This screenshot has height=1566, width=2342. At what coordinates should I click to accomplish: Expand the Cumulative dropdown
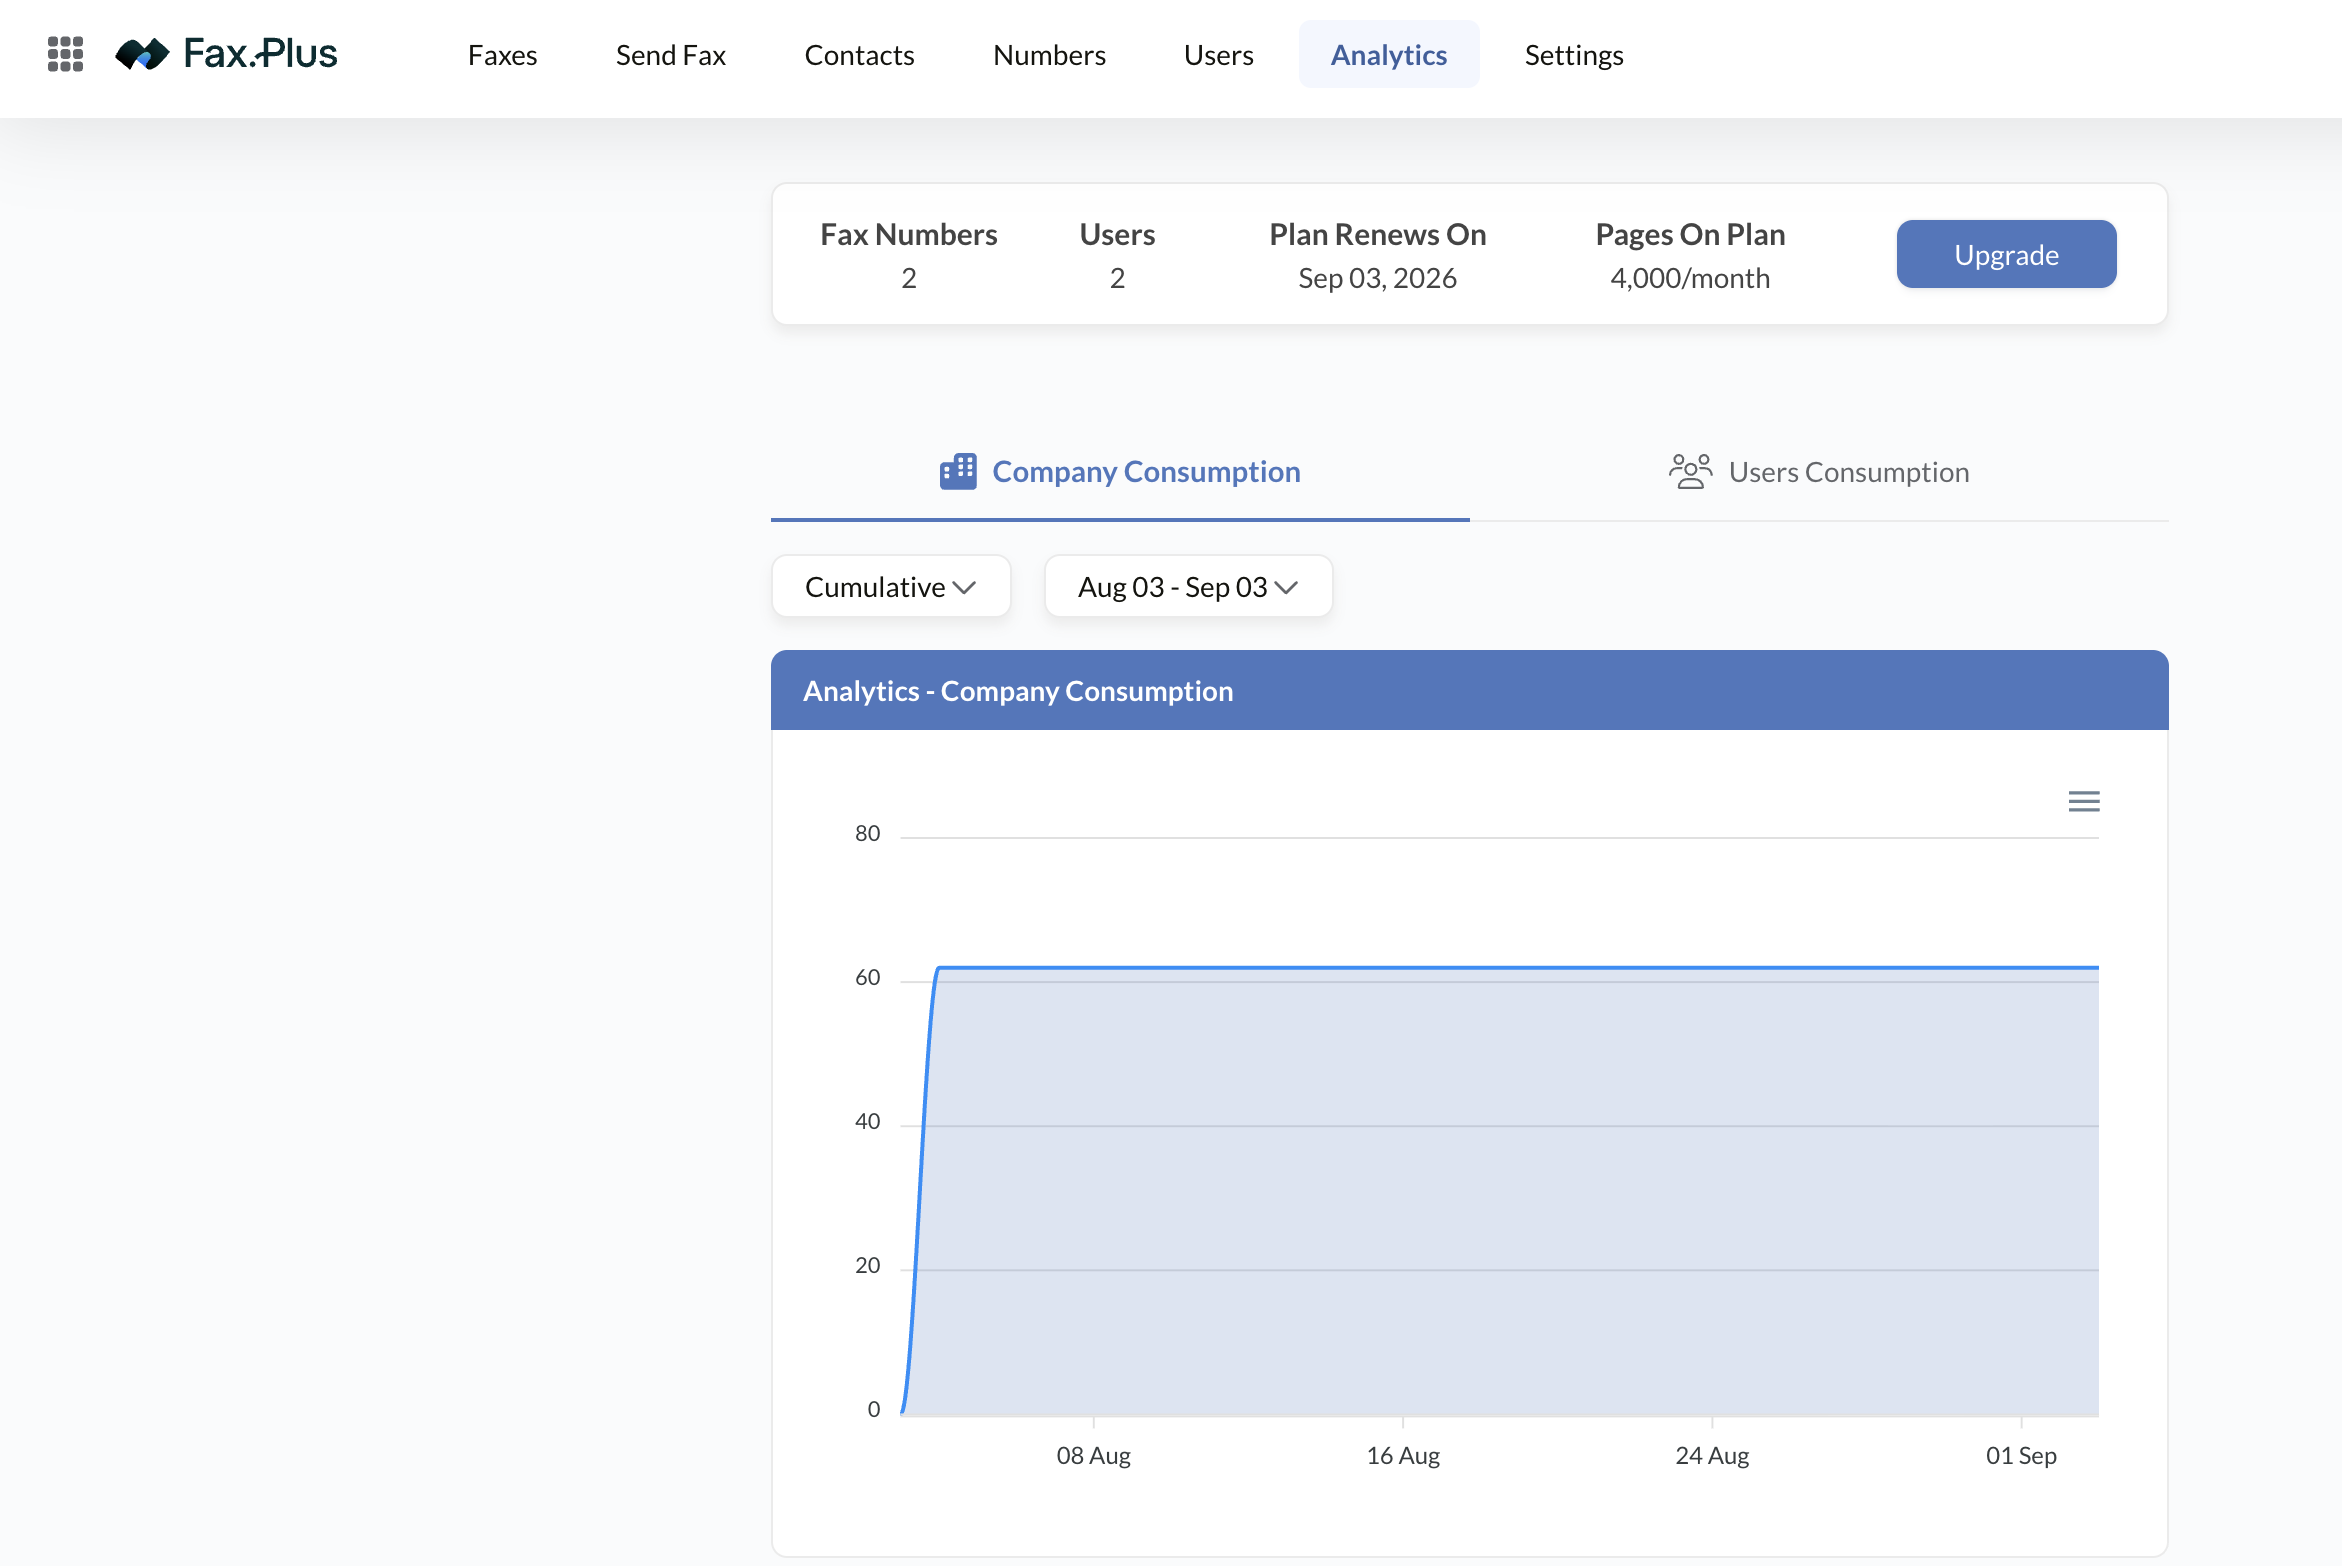(x=891, y=587)
